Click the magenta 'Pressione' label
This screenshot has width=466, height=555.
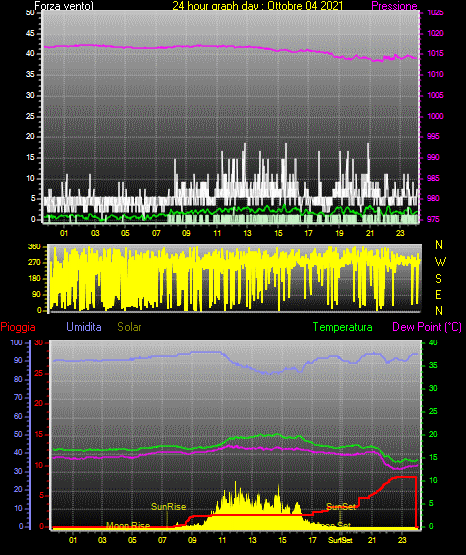click(394, 6)
